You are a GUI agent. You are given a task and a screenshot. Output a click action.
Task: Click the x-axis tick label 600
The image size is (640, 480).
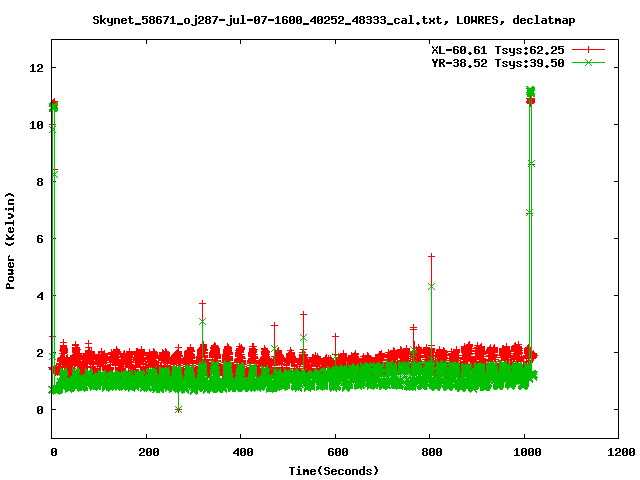(x=338, y=452)
